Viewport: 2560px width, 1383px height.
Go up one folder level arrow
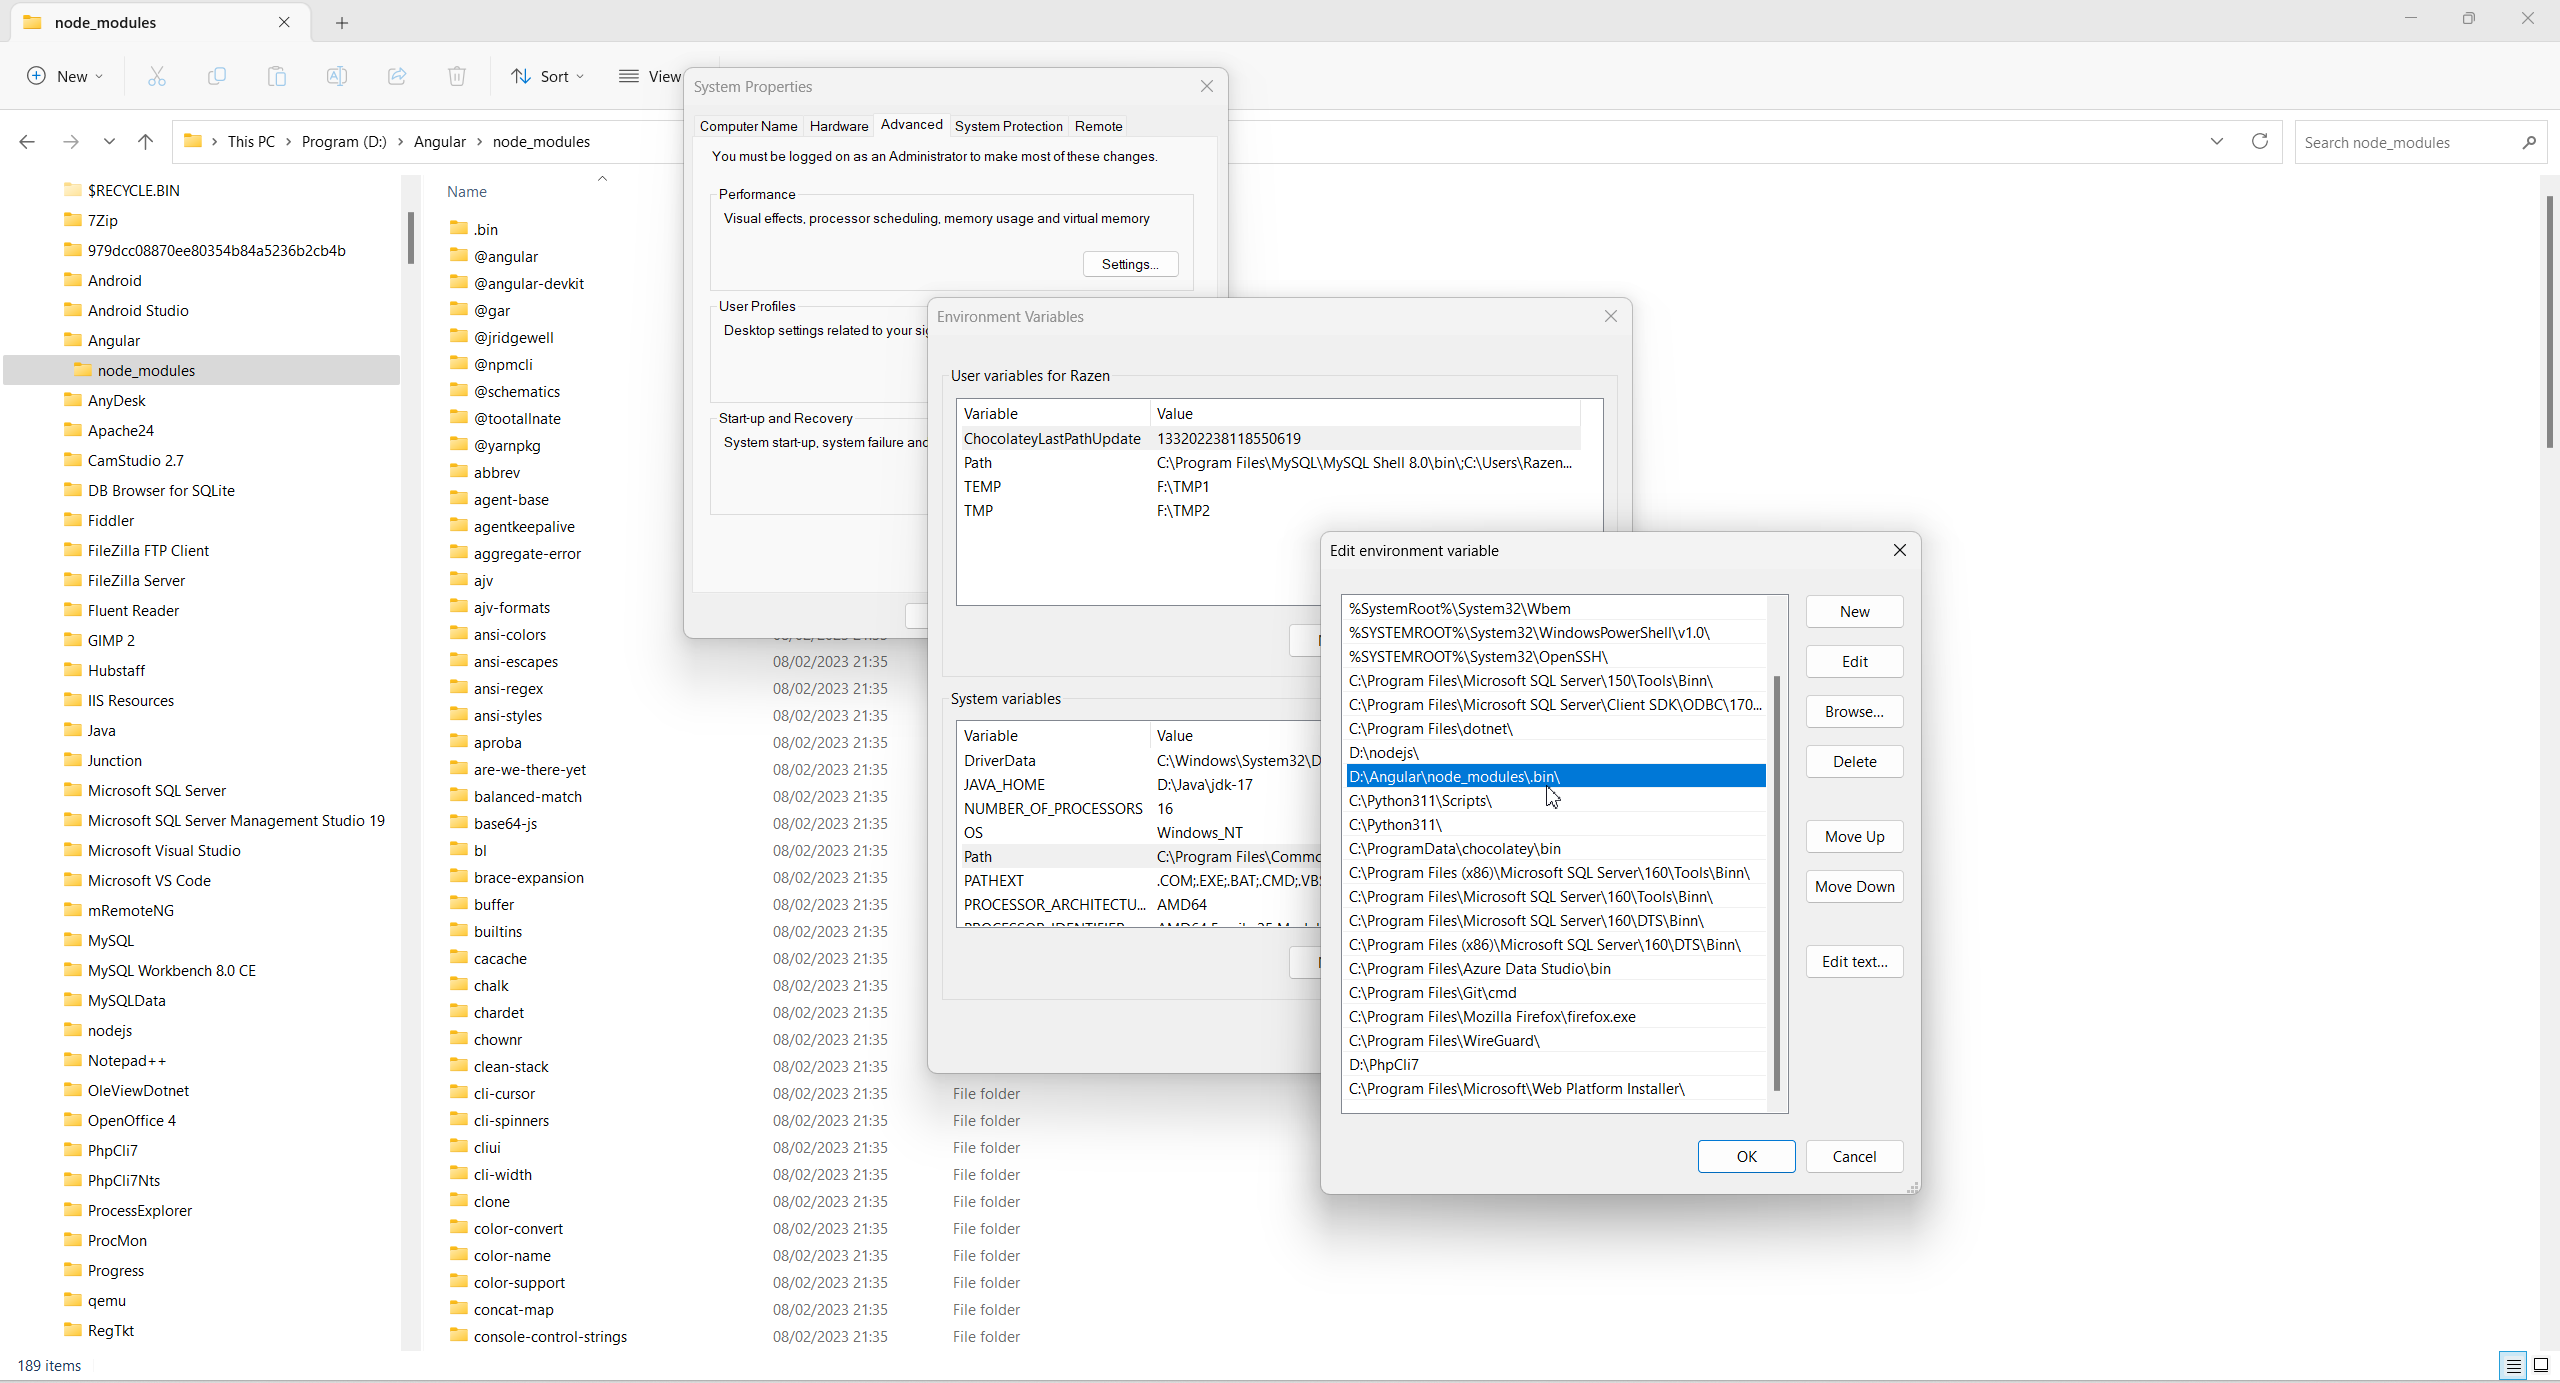point(145,142)
